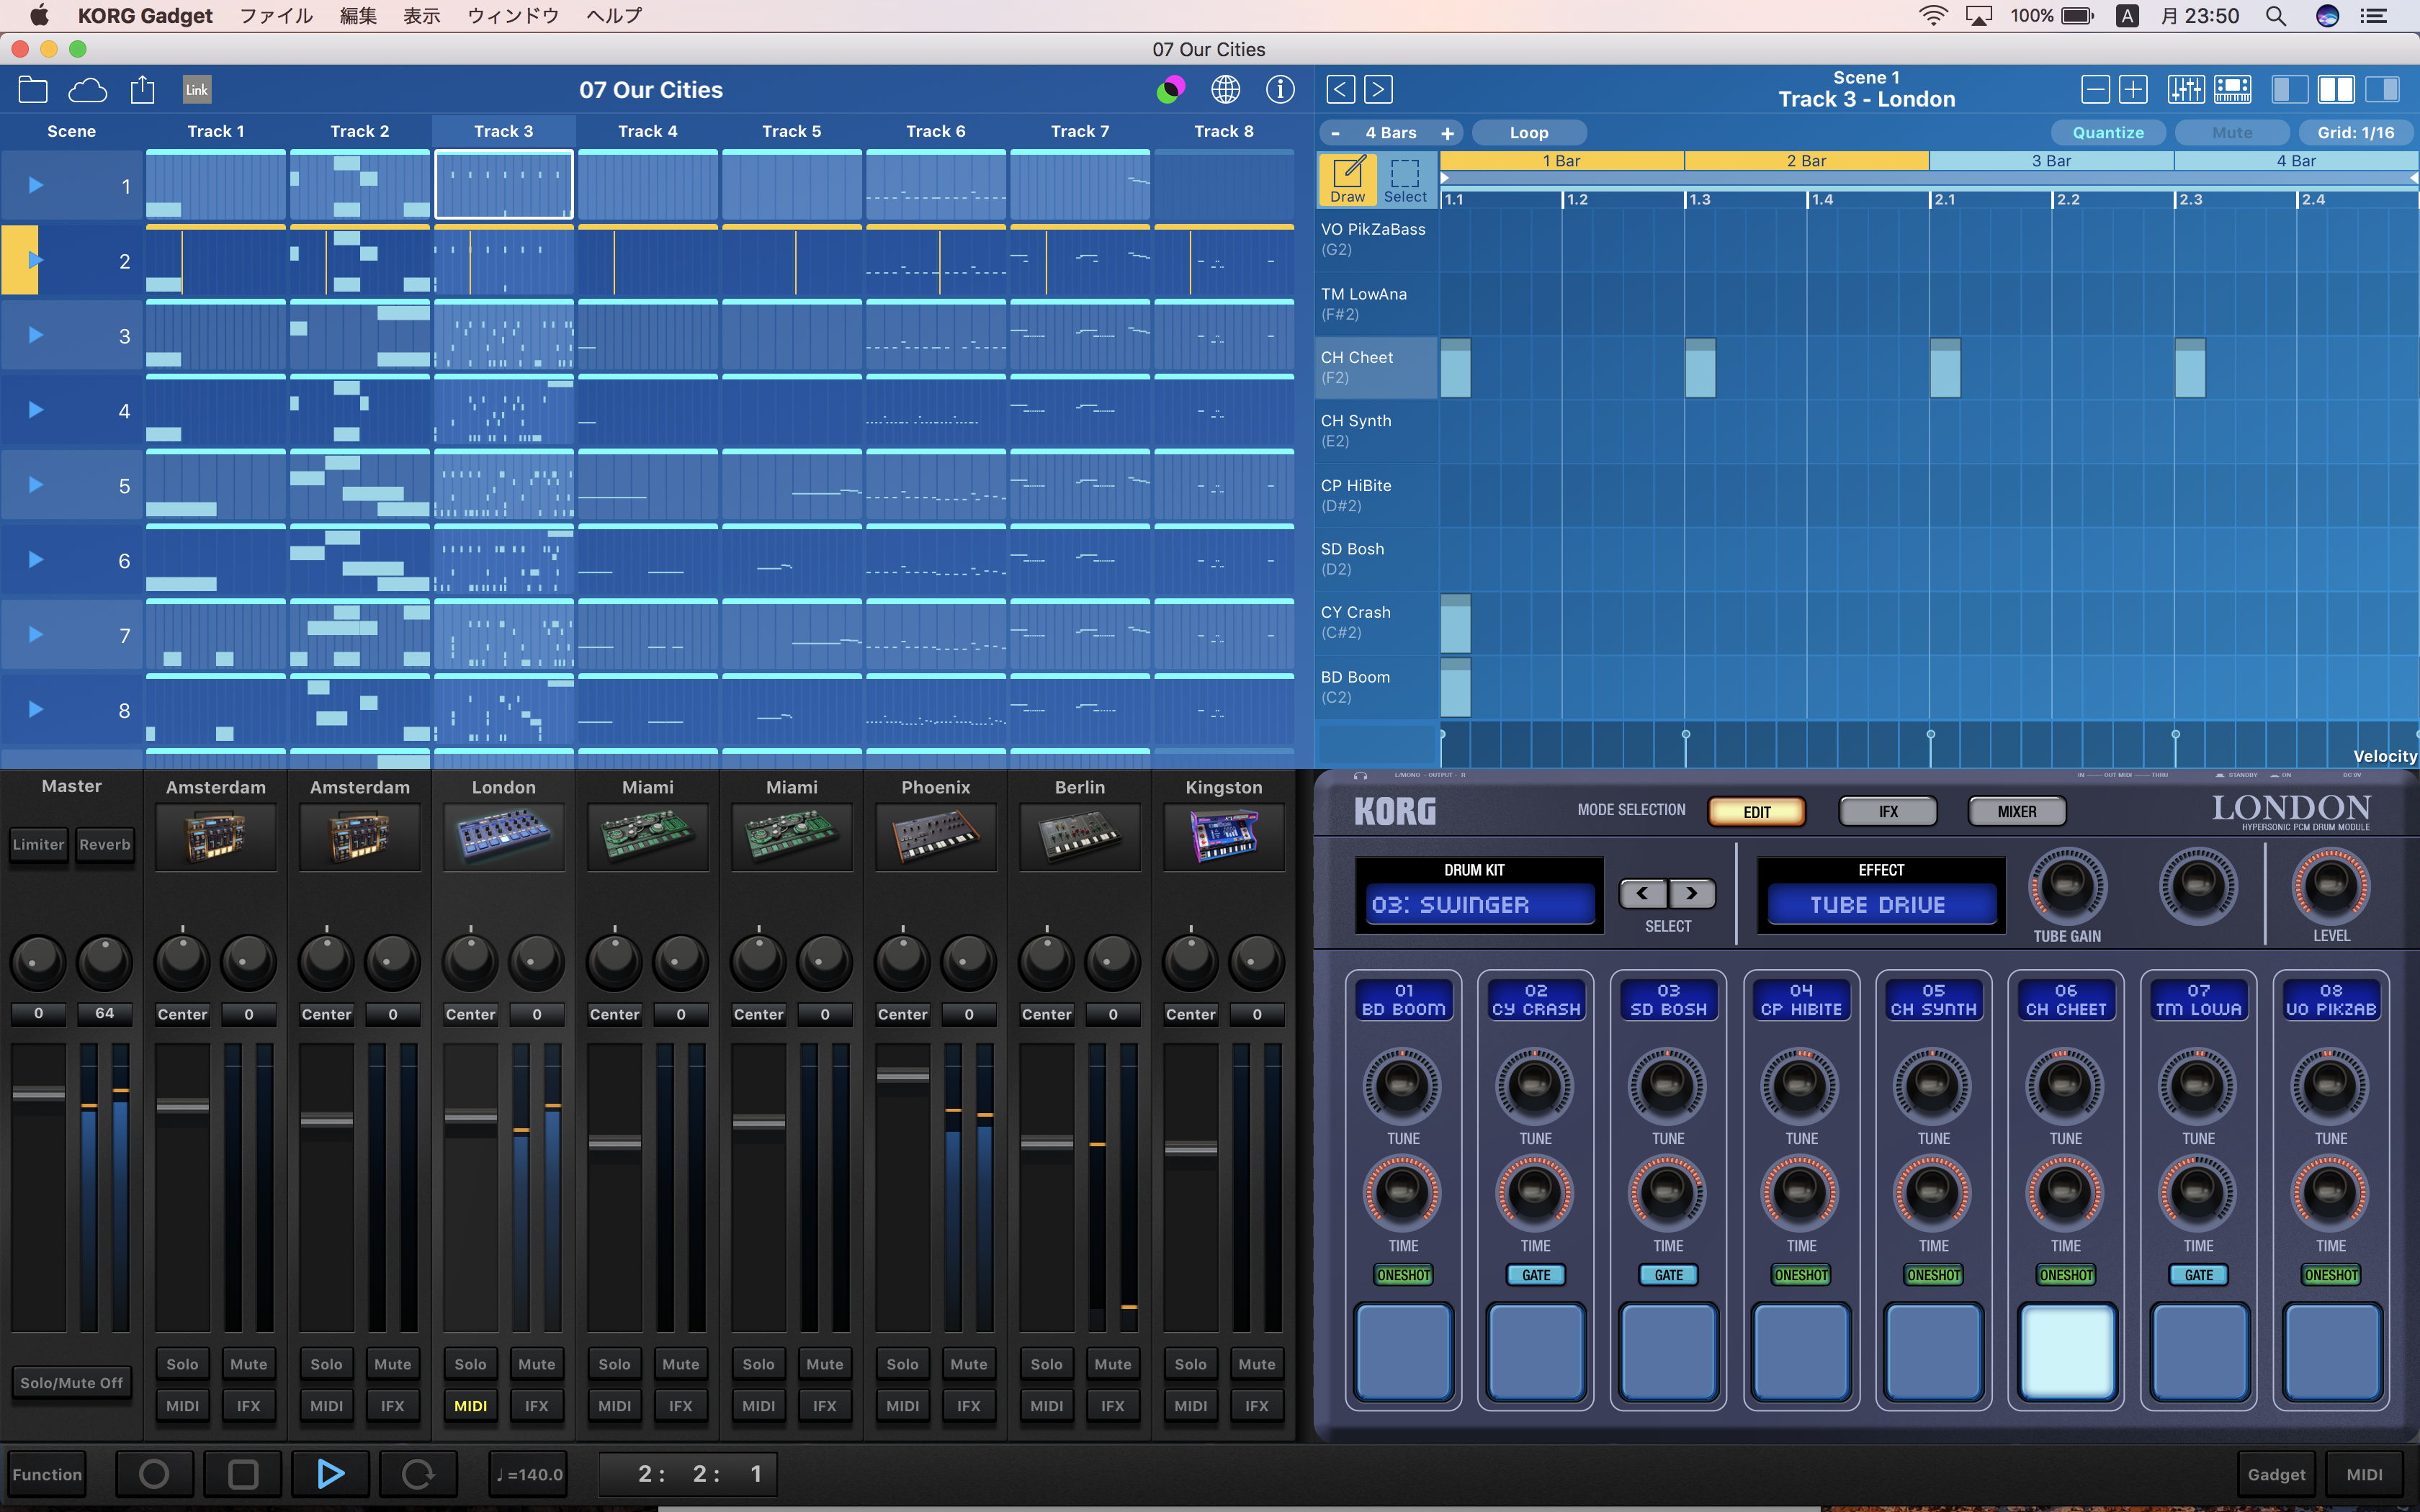Viewport: 2420px width, 1512px height.
Task: Toggle the Master Limiter
Action: pyautogui.click(x=38, y=844)
